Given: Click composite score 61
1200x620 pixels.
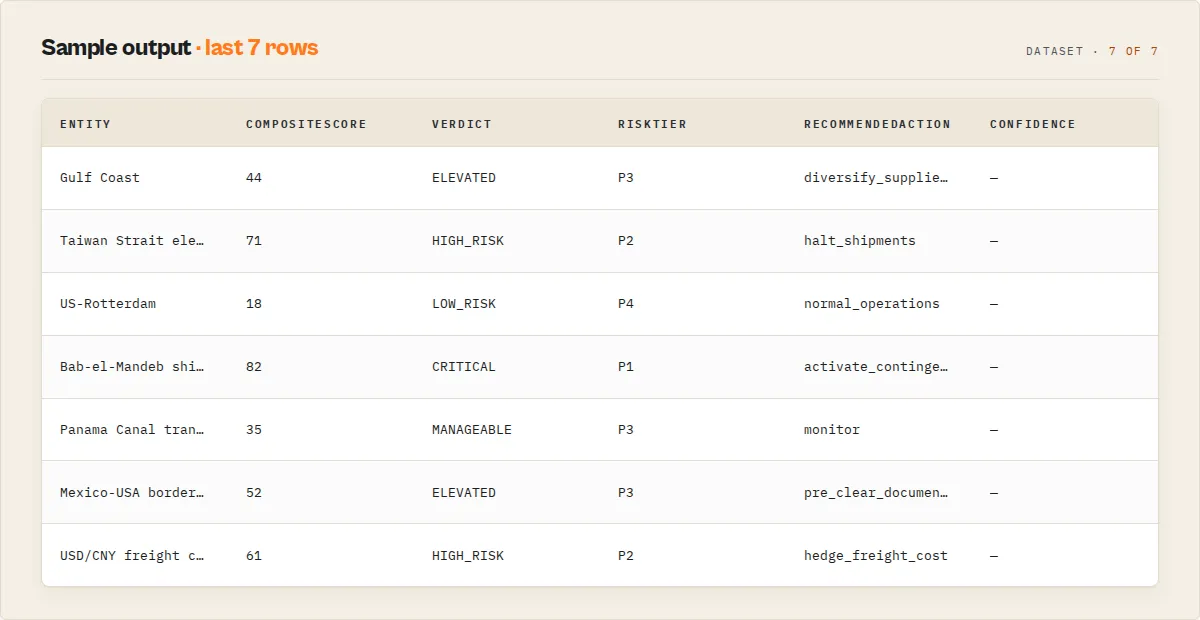Looking at the screenshot, I should click(x=254, y=556).
